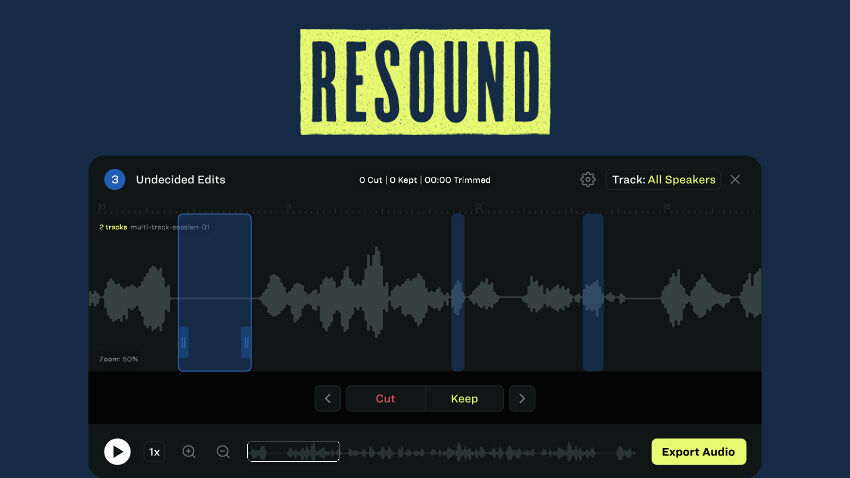
Task: Select the second narrow edit marker
Action: (x=458, y=293)
